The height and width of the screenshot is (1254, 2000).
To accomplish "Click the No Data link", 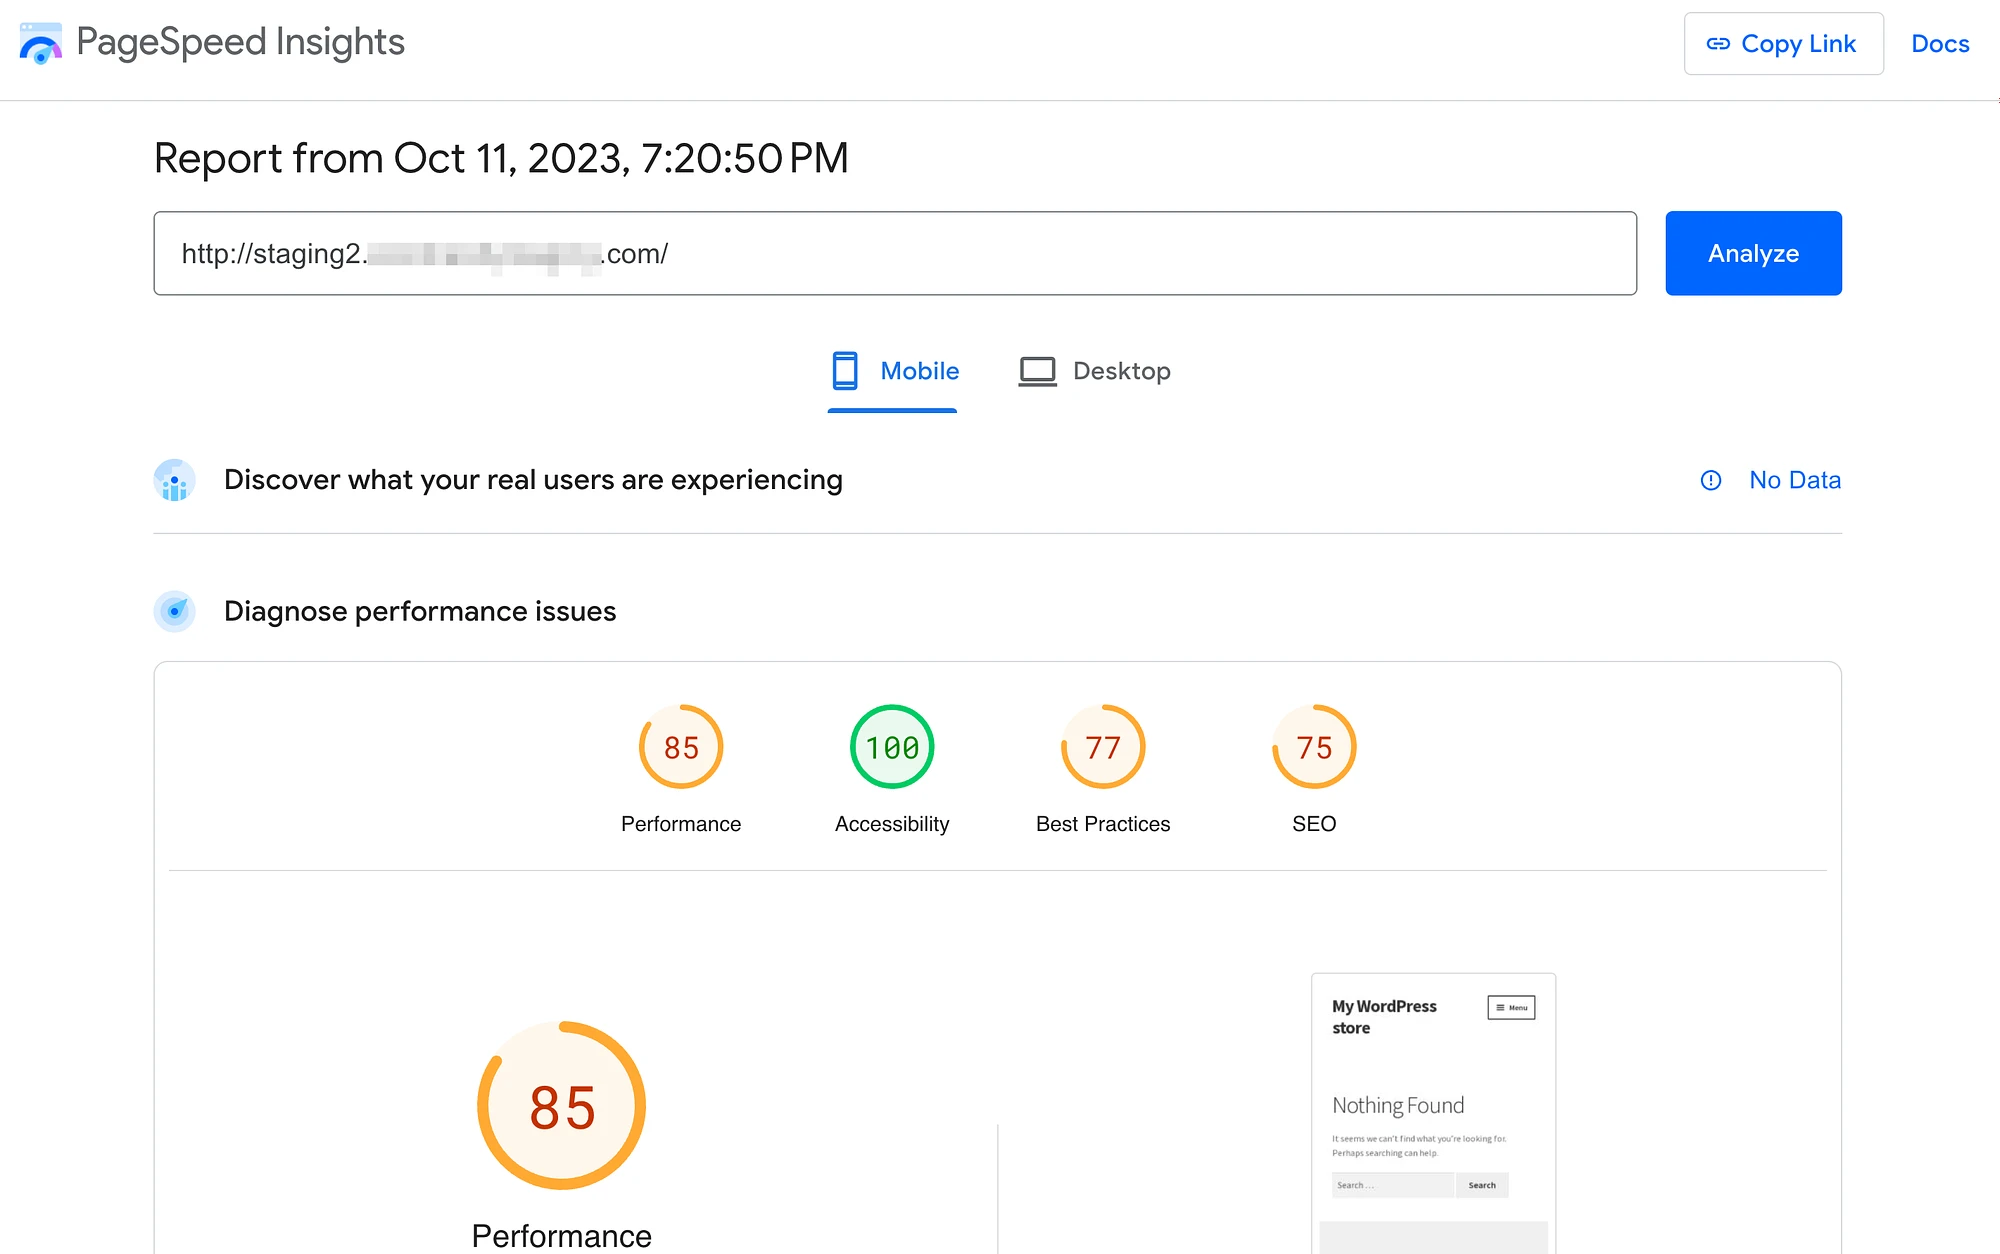I will 1795,480.
